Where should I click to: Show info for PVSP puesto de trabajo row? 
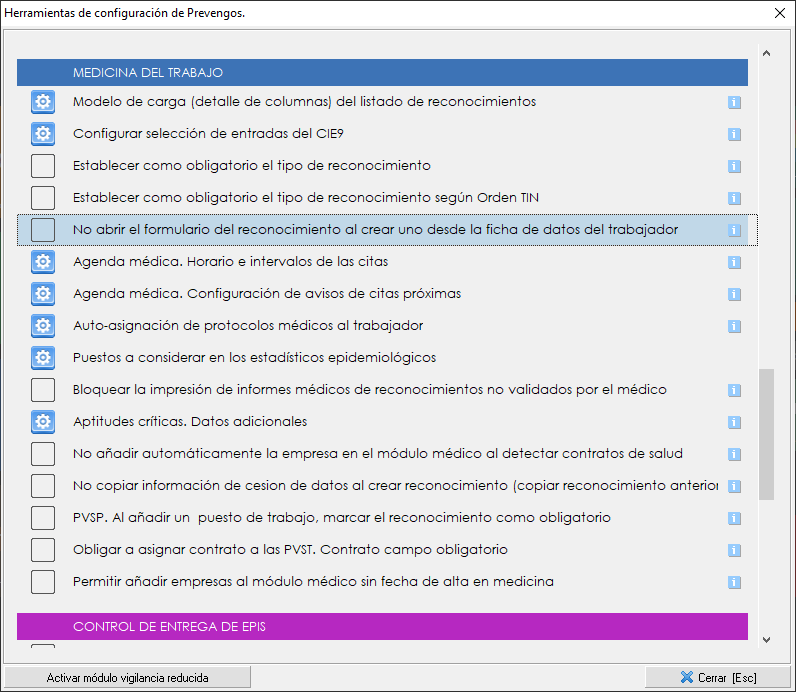click(734, 518)
